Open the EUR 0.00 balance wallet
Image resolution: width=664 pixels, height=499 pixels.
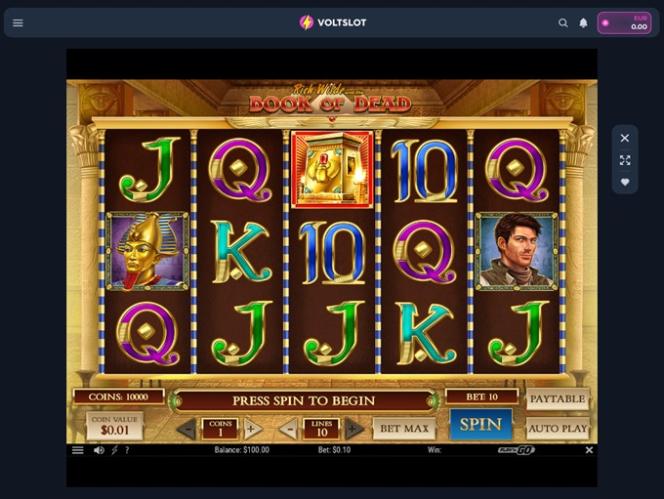[x=624, y=23]
